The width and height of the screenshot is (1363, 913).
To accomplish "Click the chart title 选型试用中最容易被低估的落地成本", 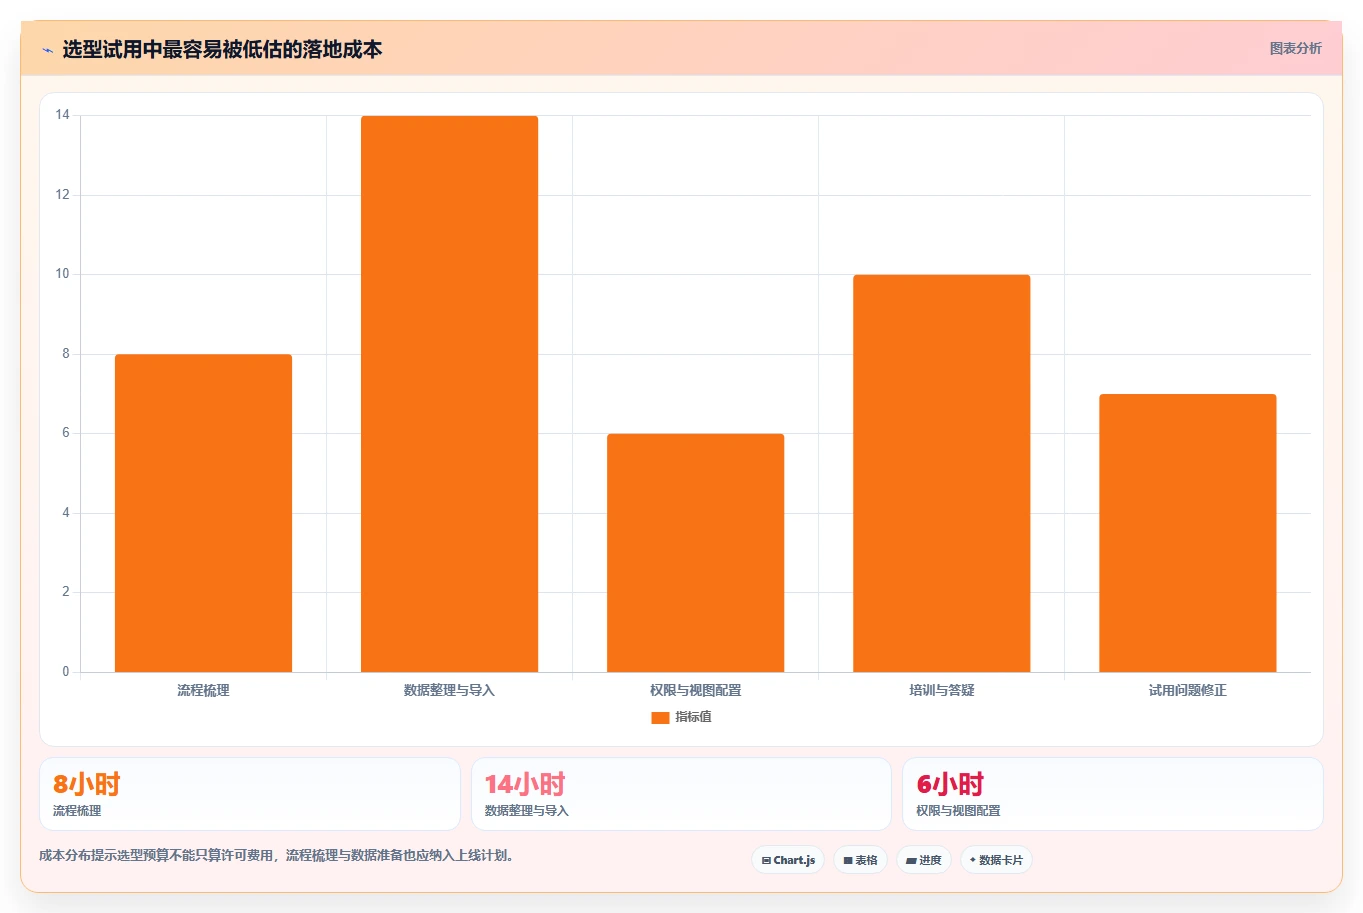I will (222, 49).
